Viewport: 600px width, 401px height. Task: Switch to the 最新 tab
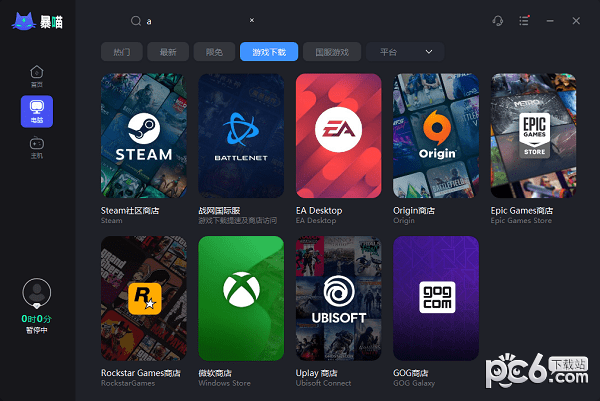(168, 52)
